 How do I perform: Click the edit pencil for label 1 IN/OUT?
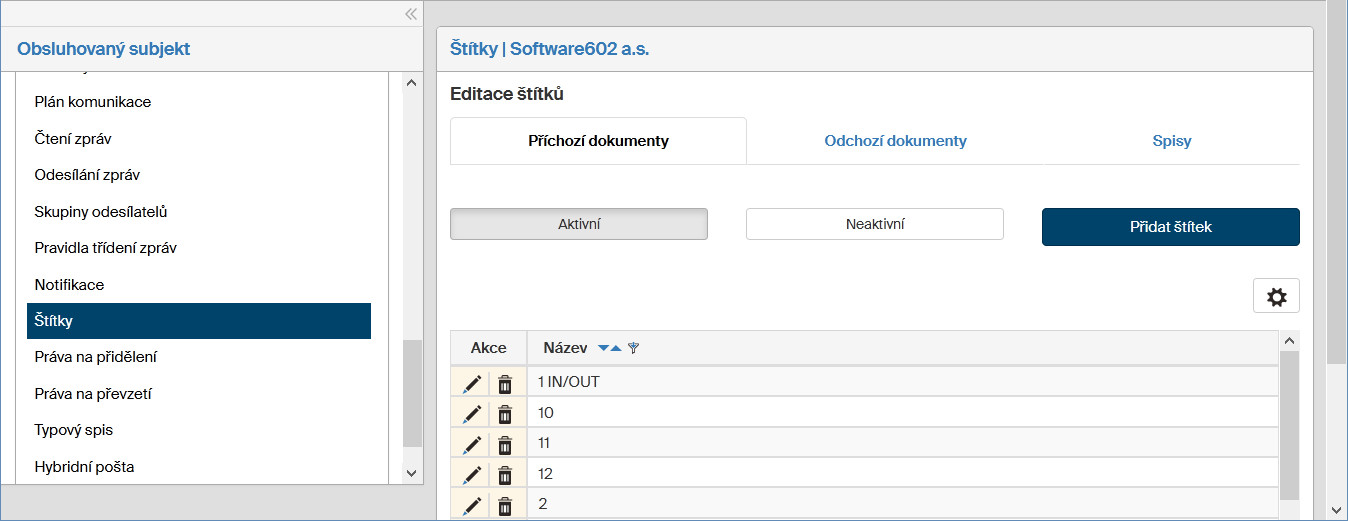(x=472, y=383)
